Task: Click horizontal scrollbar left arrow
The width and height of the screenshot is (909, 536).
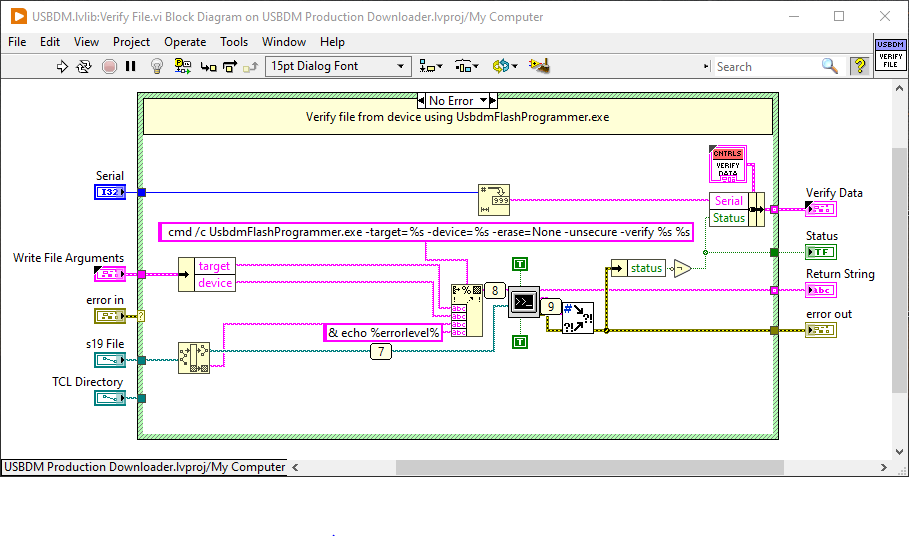Action: [295, 467]
